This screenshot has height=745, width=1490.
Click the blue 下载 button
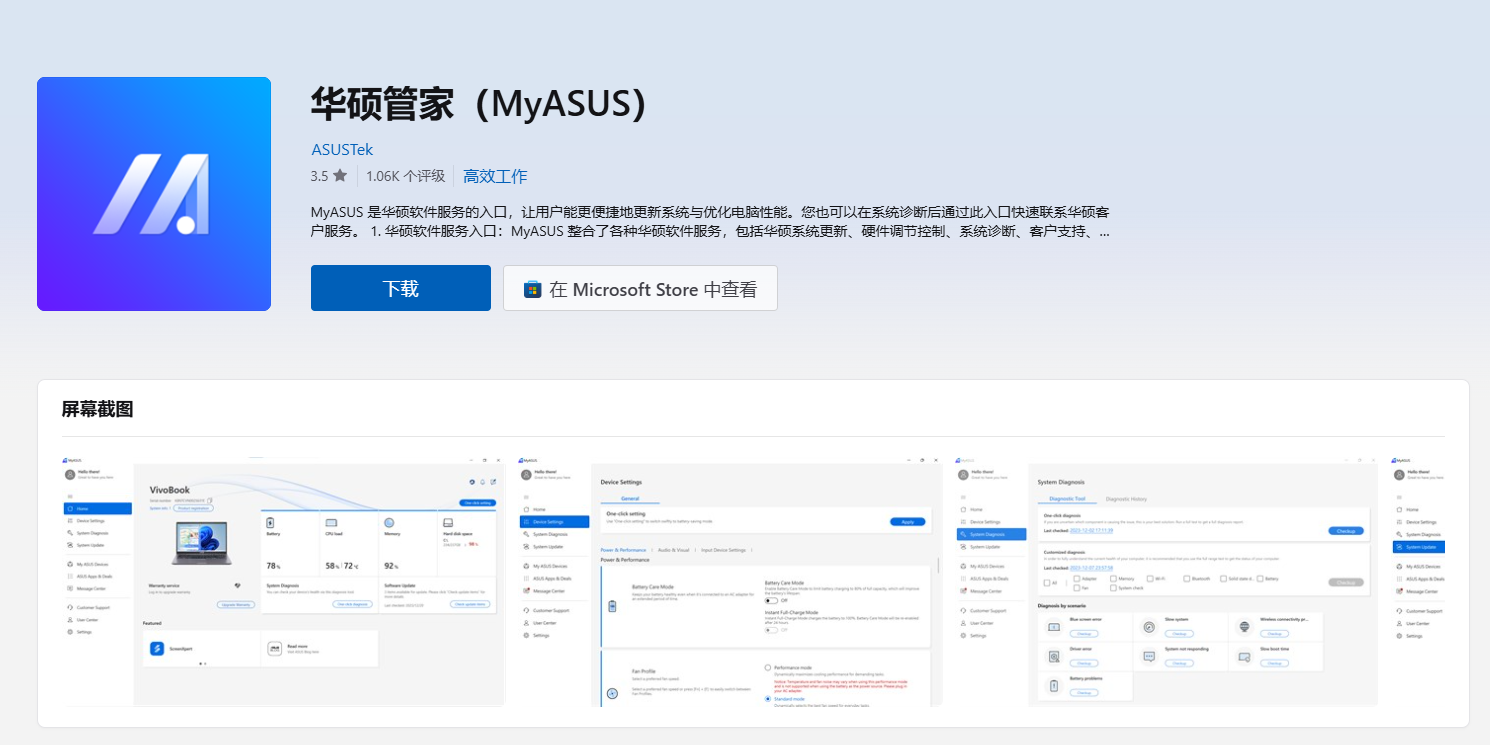pyautogui.click(x=401, y=288)
